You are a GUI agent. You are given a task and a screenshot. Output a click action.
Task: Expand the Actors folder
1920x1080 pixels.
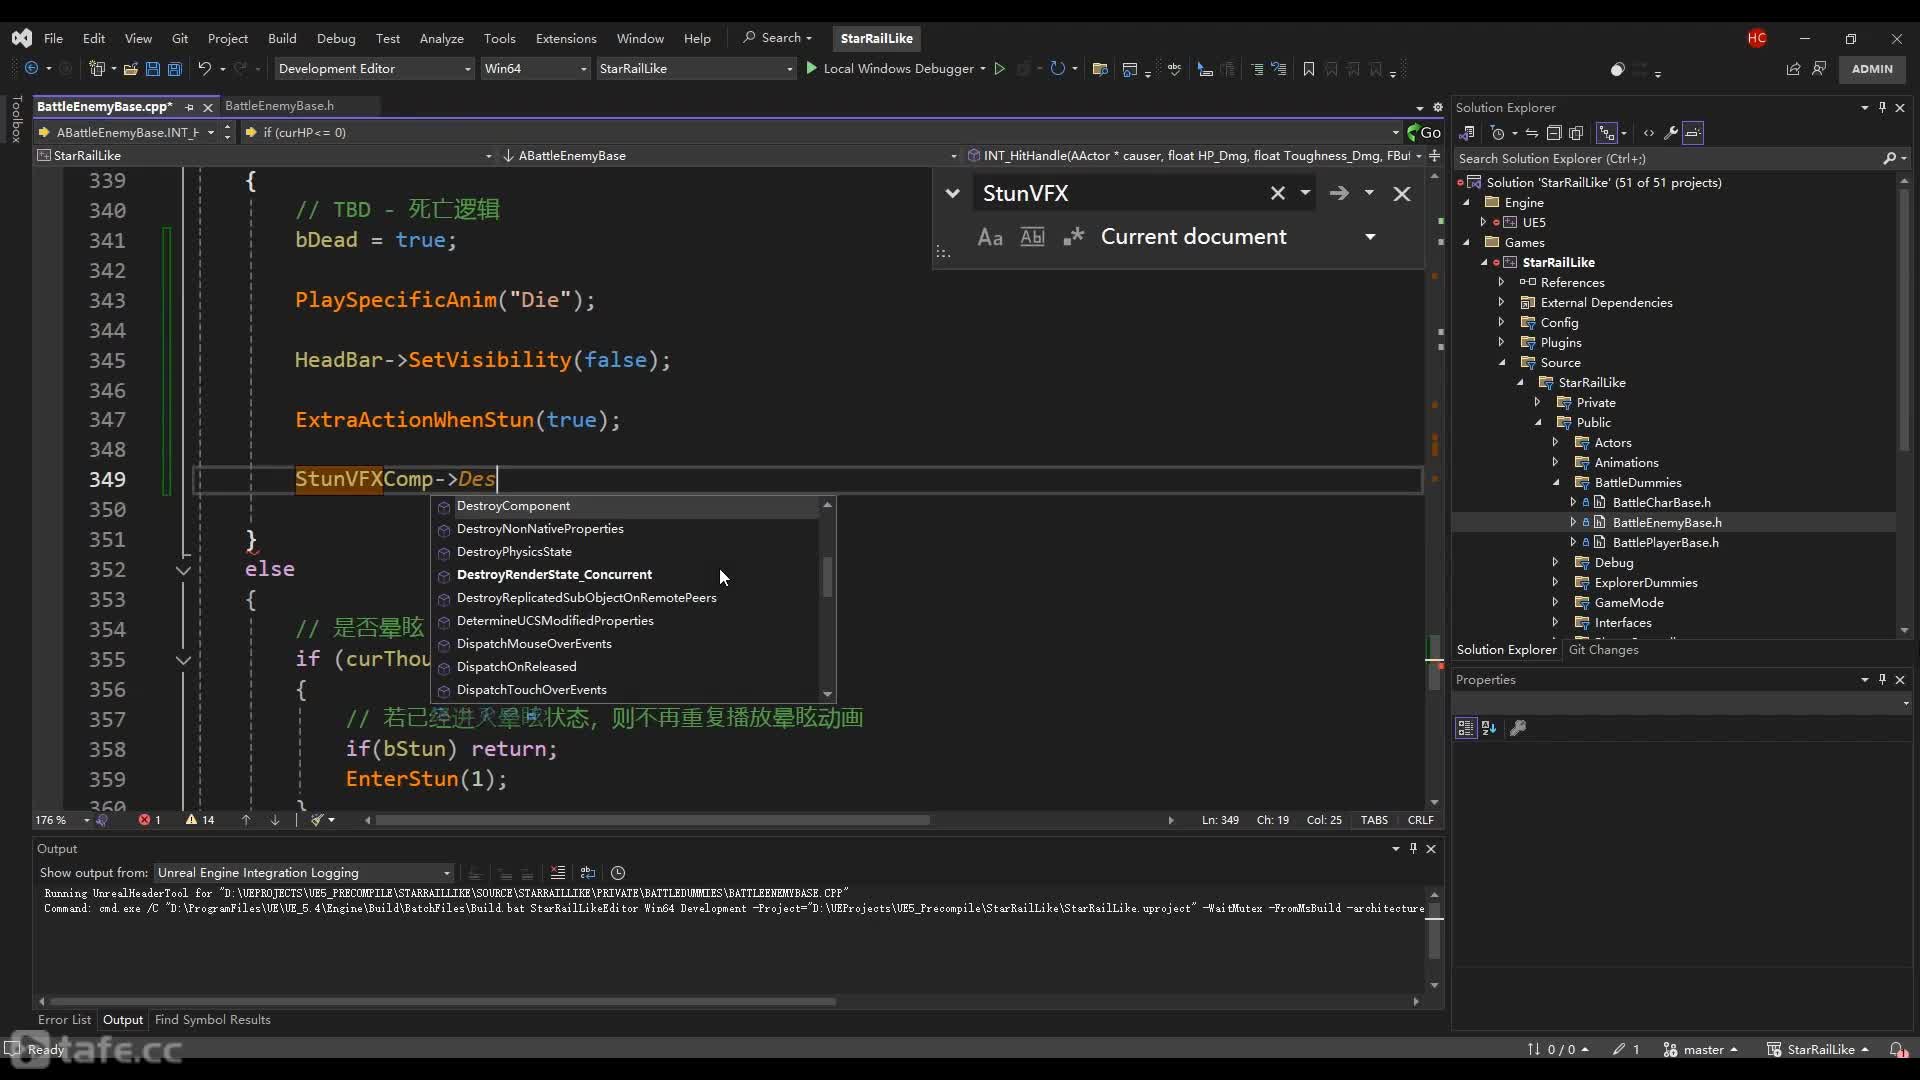click(1555, 442)
